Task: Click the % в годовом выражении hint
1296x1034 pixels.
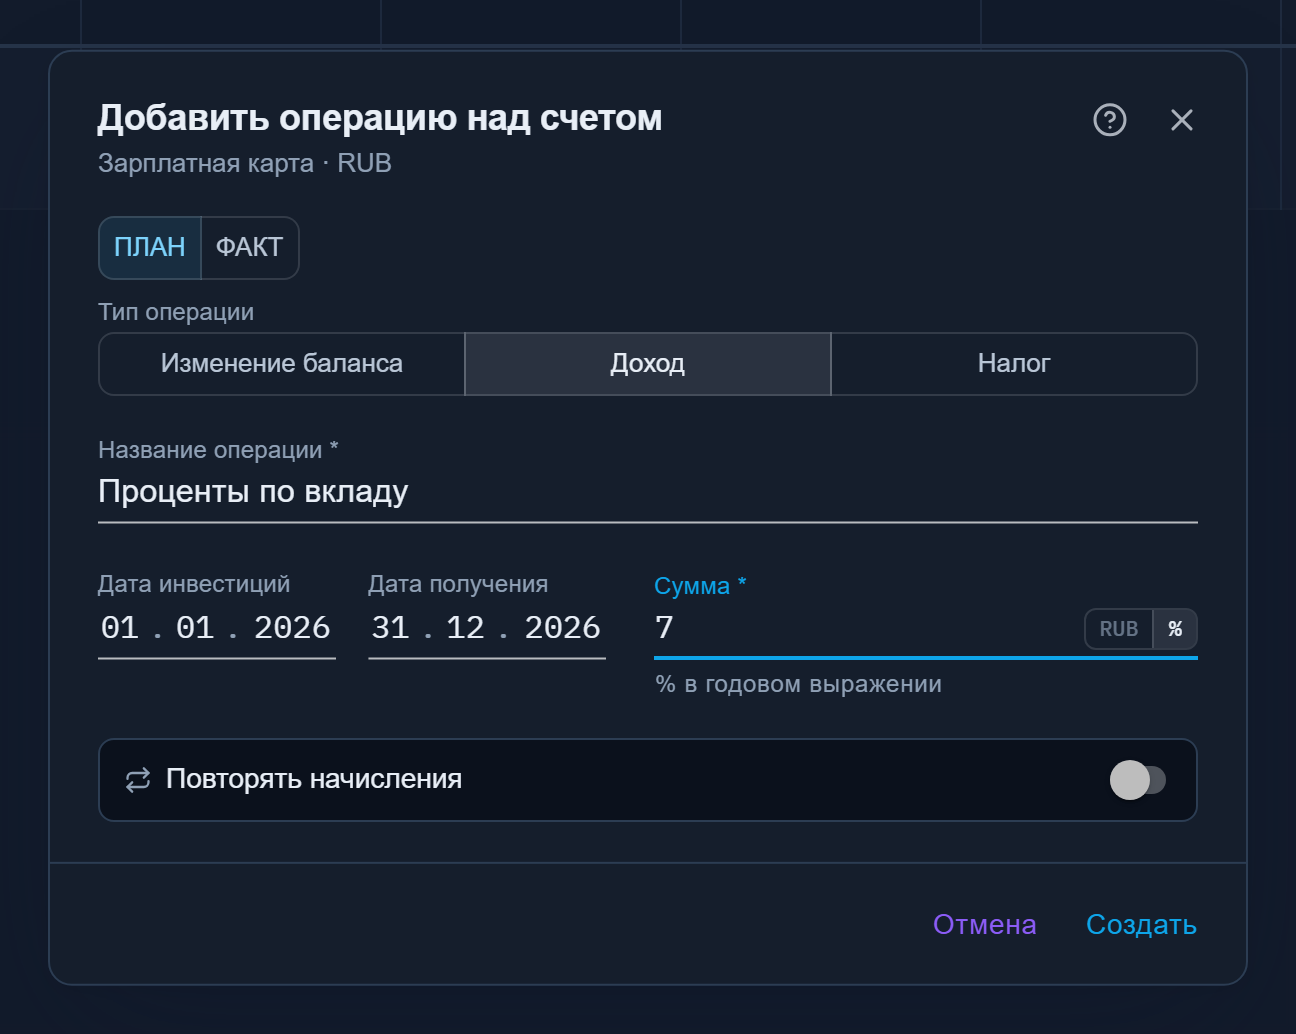Action: [798, 684]
